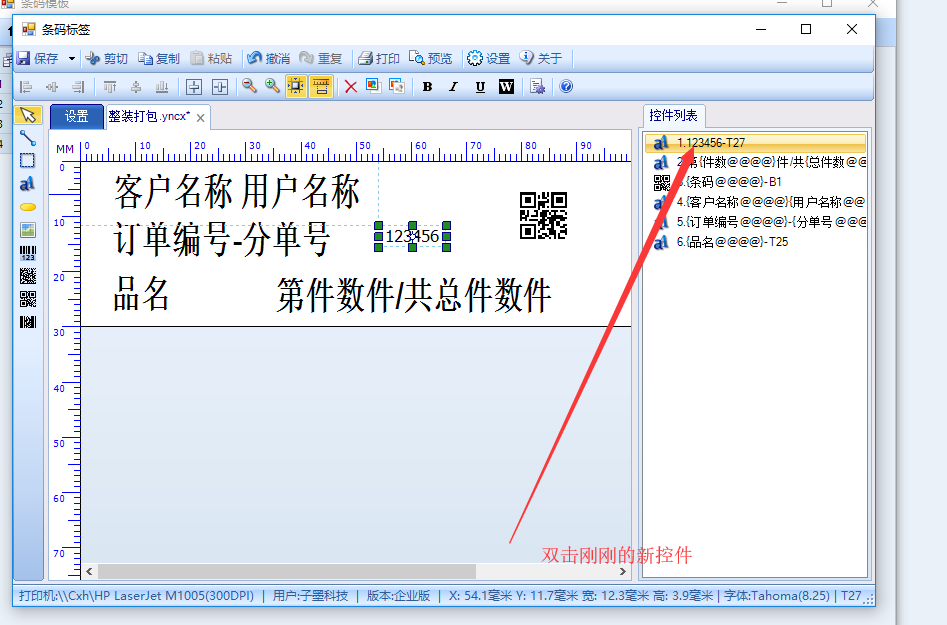Toggle italic formatting
Screen dimensions: 947x625
click(453, 87)
